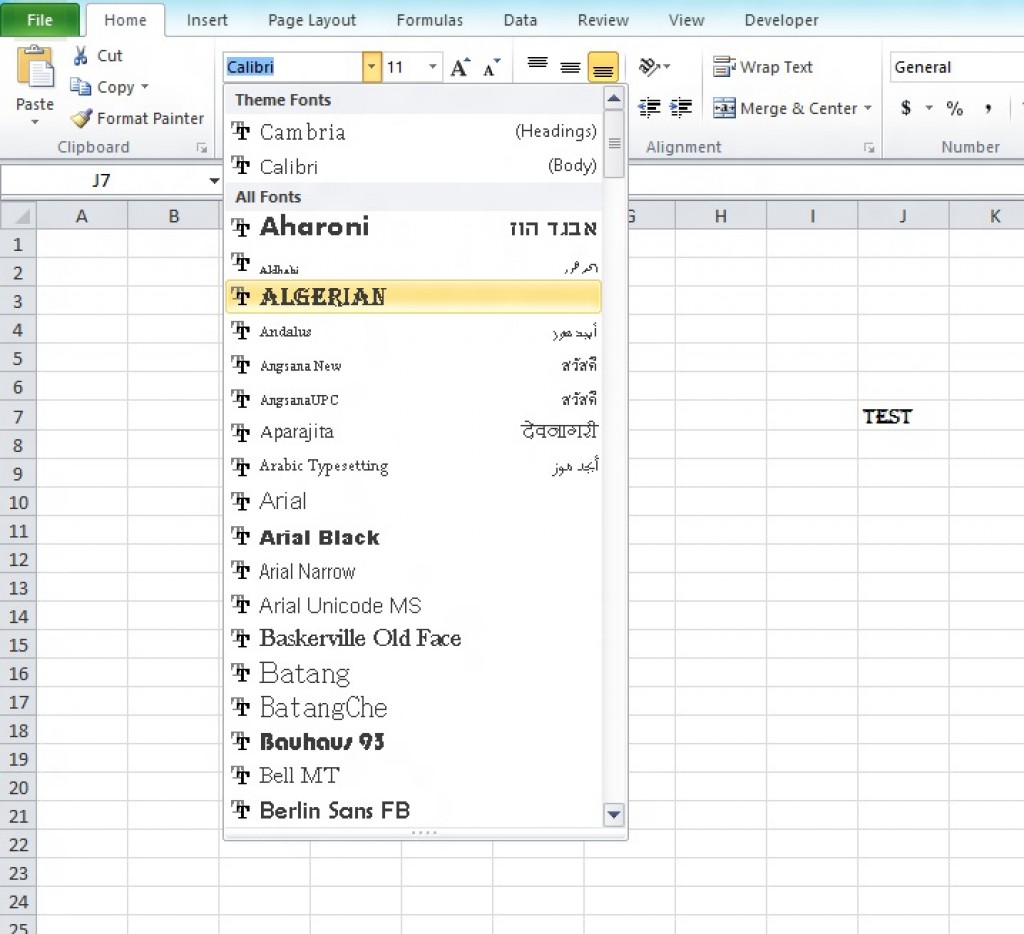The height and width of the screenshot is (934, 1024).
Task: Open the font size dropdown
Action: click(434, 66)
